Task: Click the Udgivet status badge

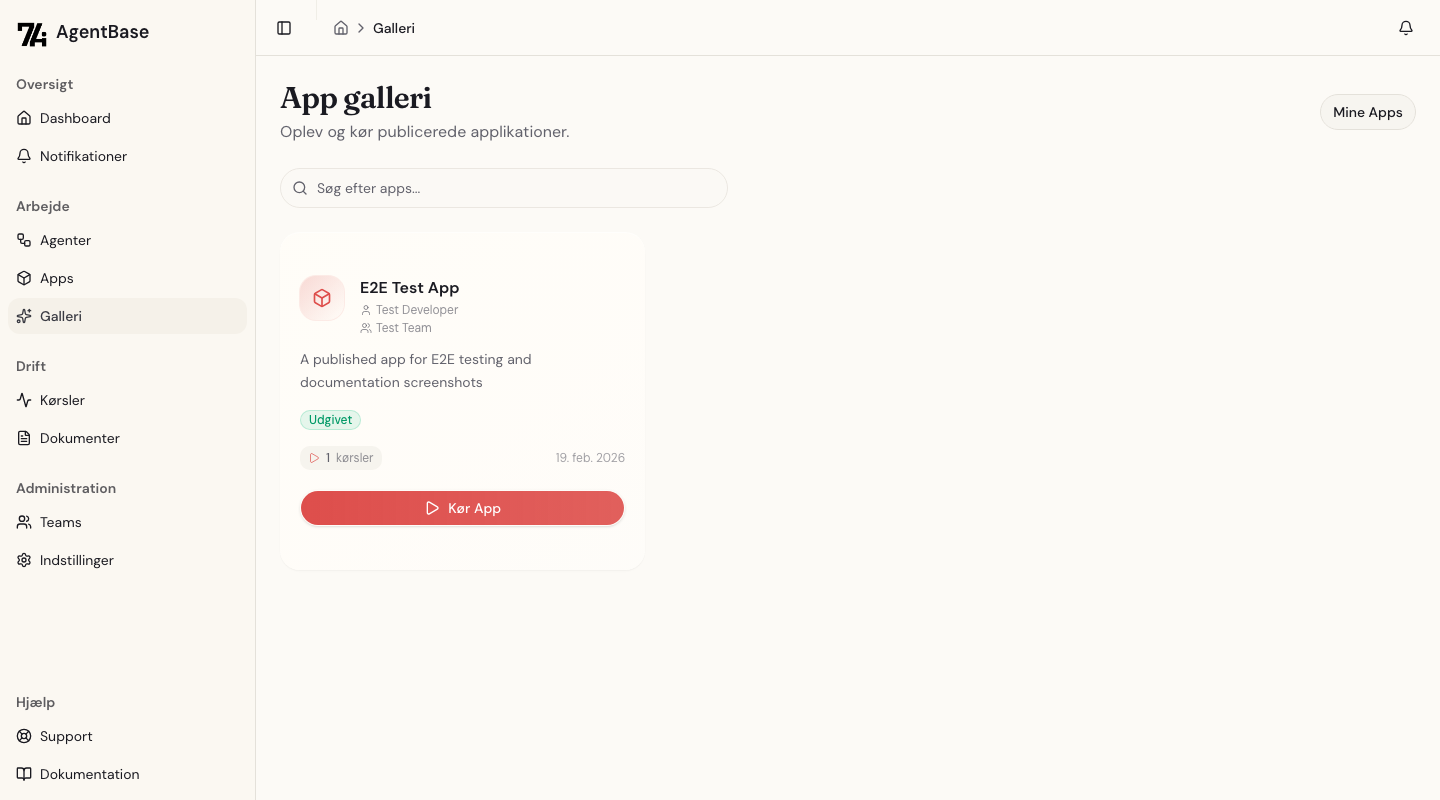Action: point(330,419)
